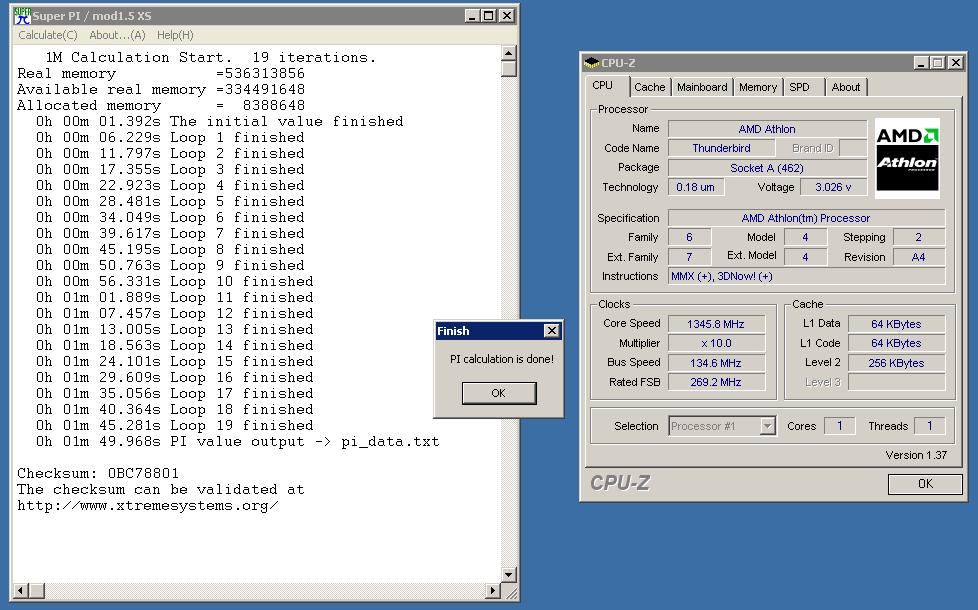Click the http://www.xtremesystems.org/ text

(x=148, y=506)
